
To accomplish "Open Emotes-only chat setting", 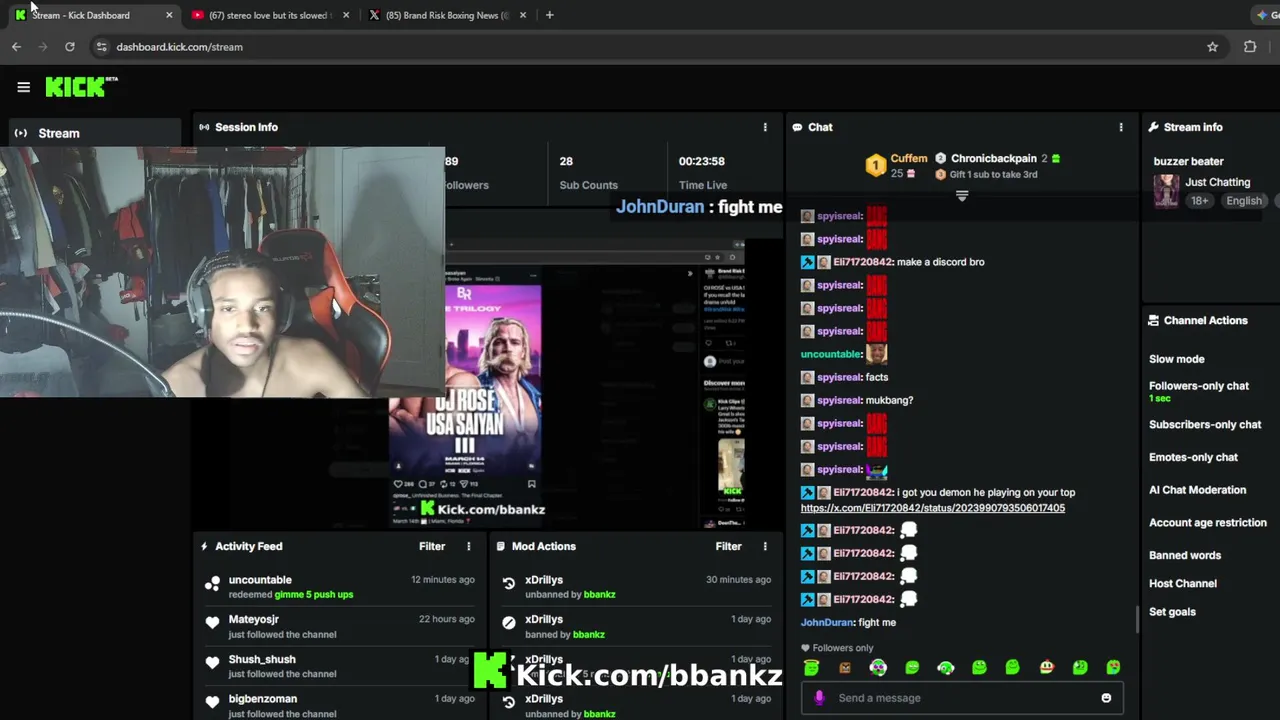I will coord(1193,457).
